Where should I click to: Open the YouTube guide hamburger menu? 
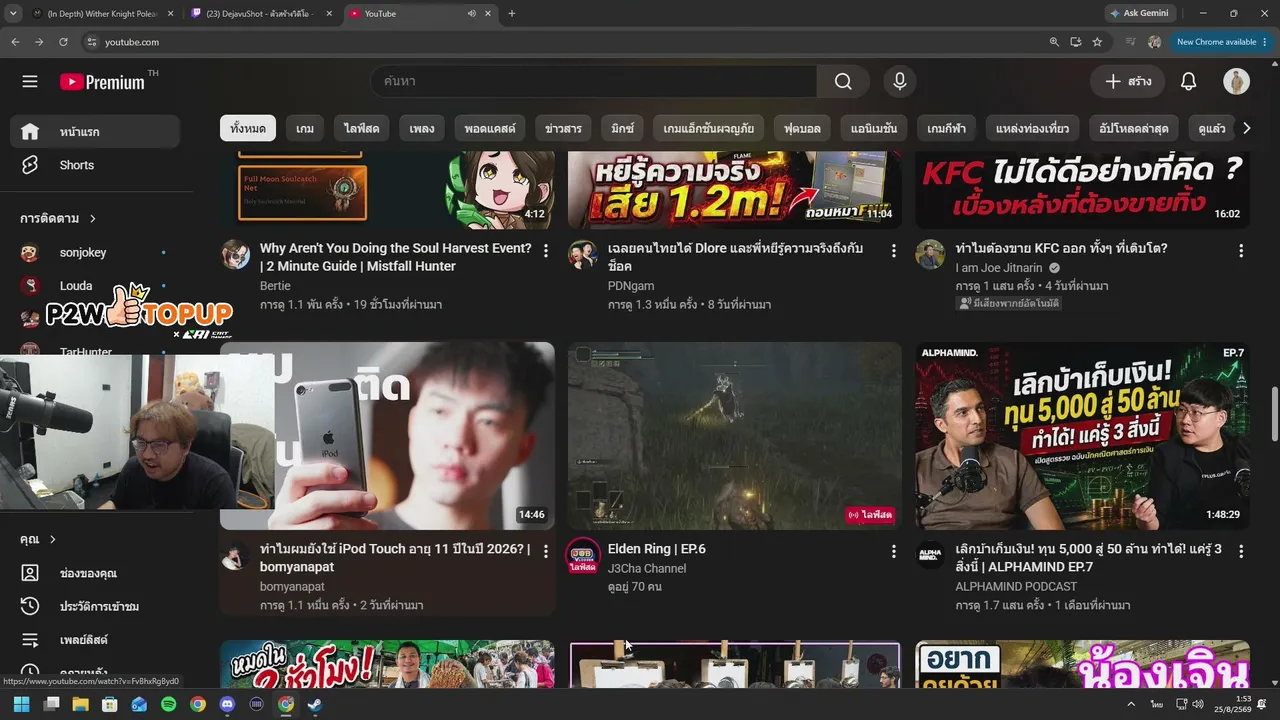tap(30, 82)
